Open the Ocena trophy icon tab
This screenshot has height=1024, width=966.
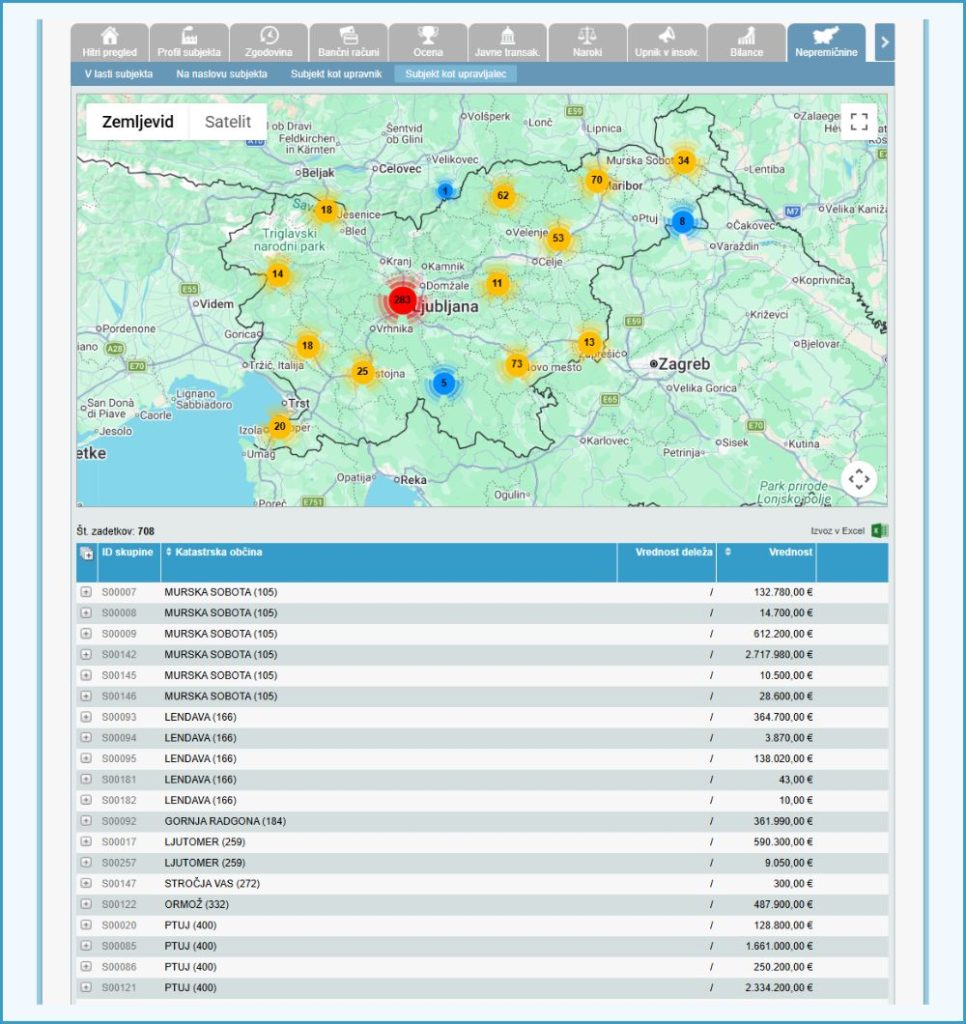pos(428,42)
